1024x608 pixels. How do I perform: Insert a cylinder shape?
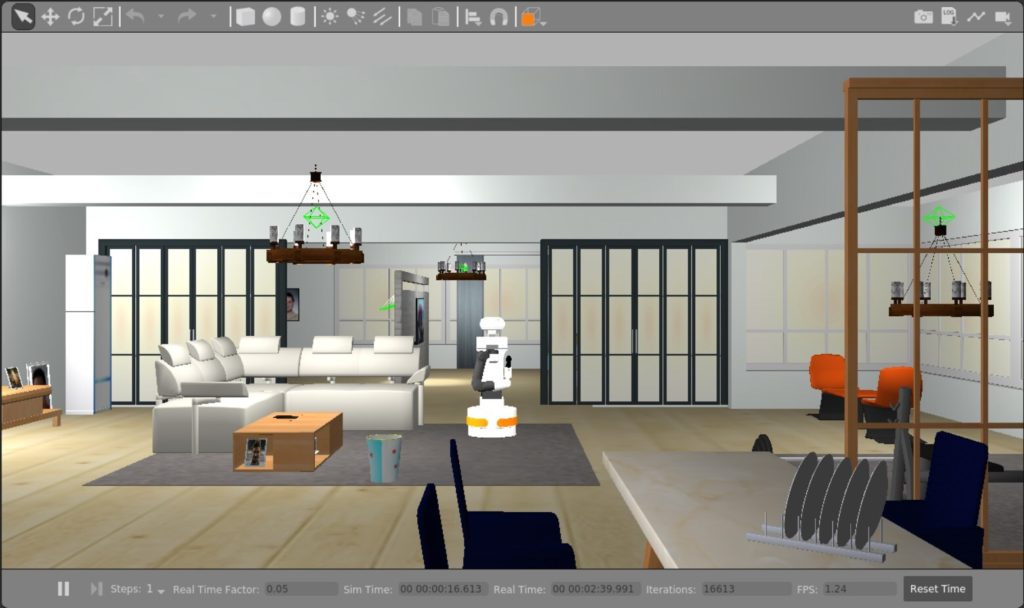point(298,17)
